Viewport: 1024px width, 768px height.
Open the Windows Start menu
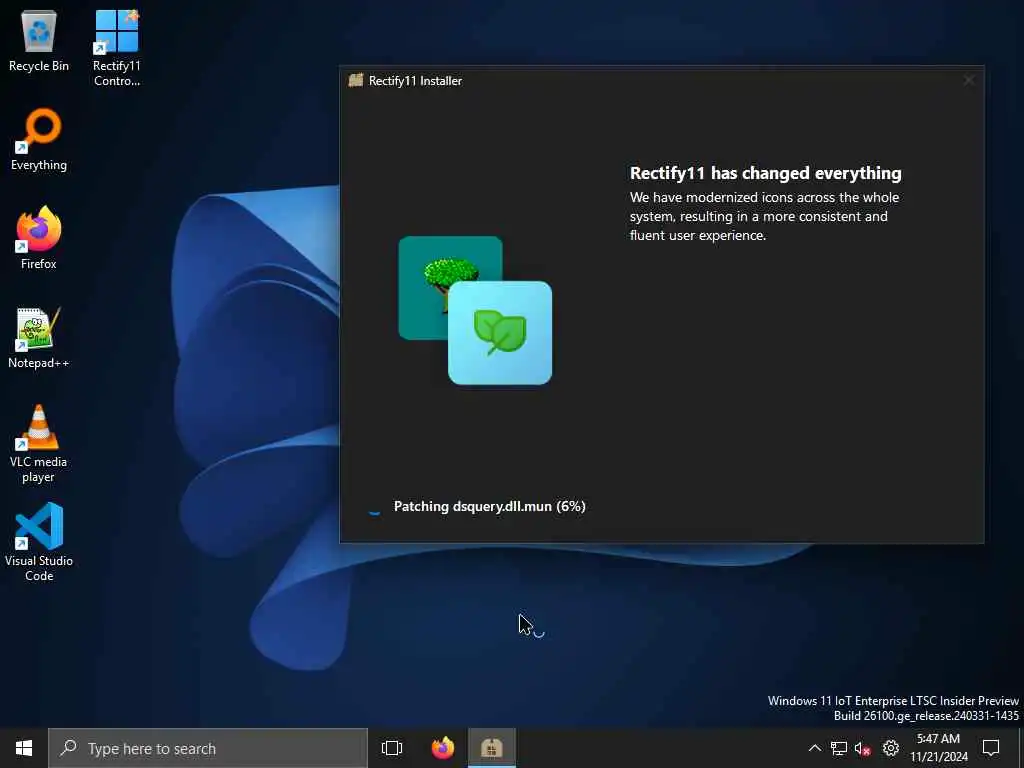pos(24,748)
